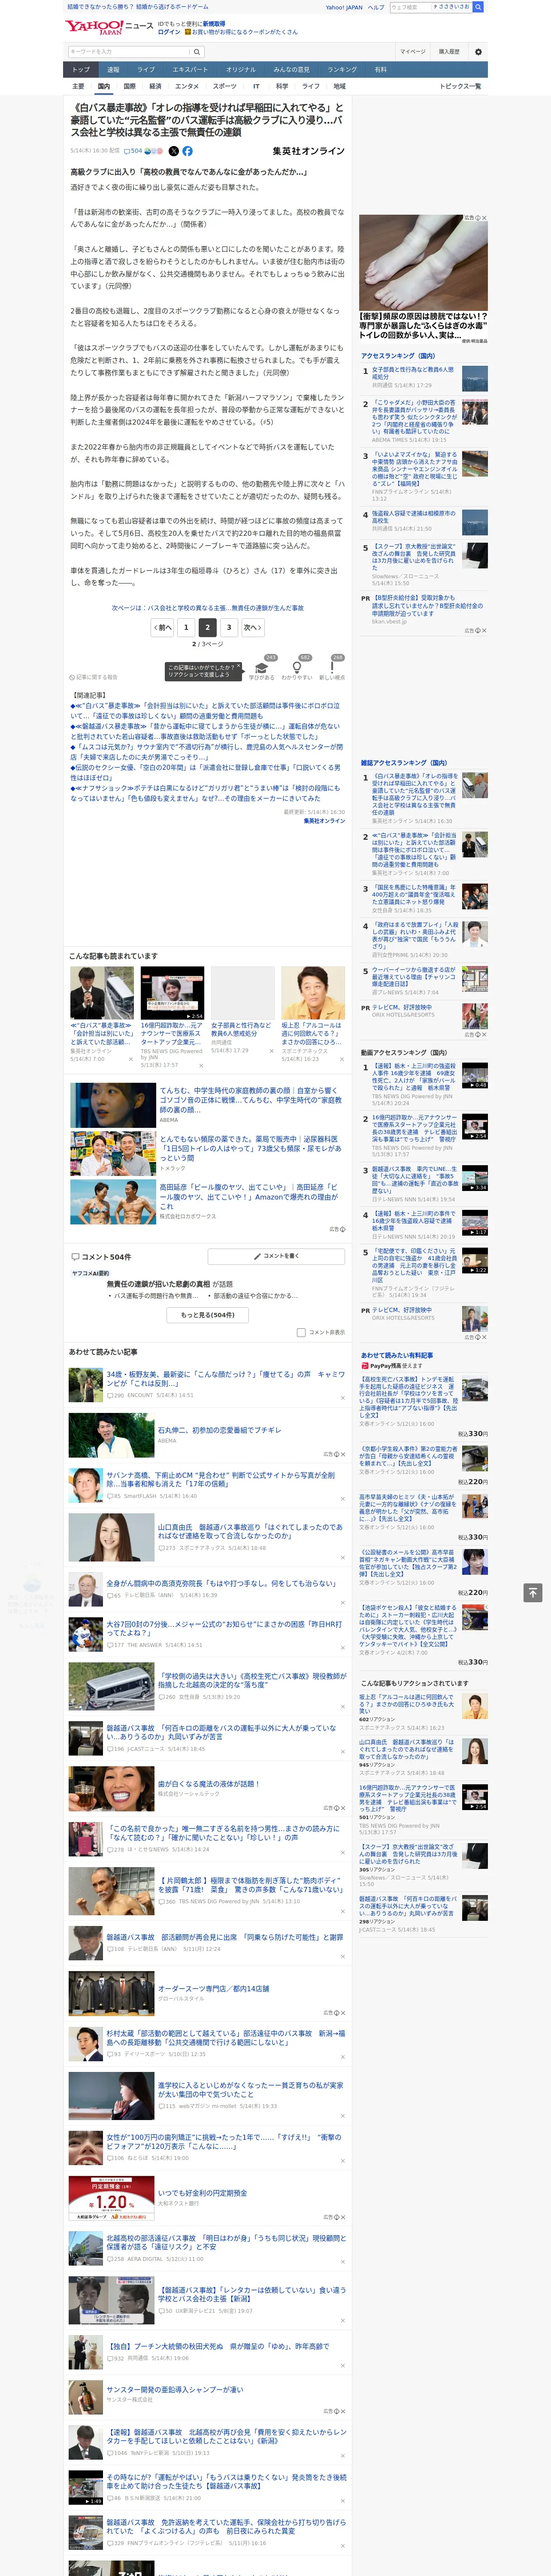Viewport: 551px width, 2576px height.
Task: Open the ランキング navigation tab
Action: 342,70
